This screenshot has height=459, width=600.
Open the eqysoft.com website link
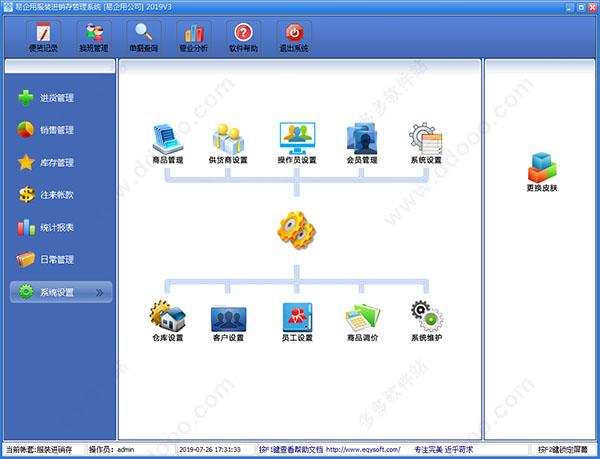[x=363, y=449]
